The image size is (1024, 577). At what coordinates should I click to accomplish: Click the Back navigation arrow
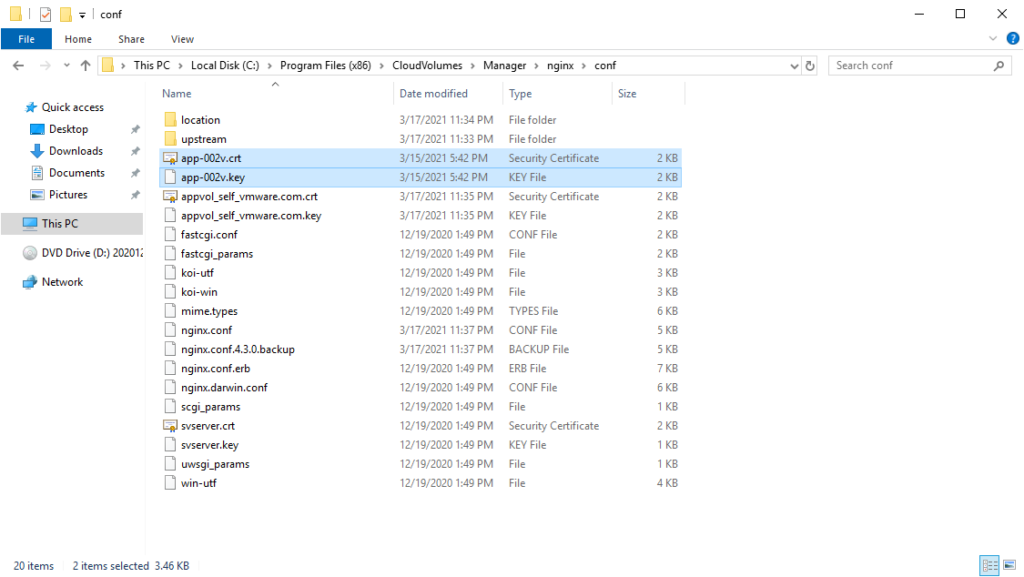click(x=19, y=65)
